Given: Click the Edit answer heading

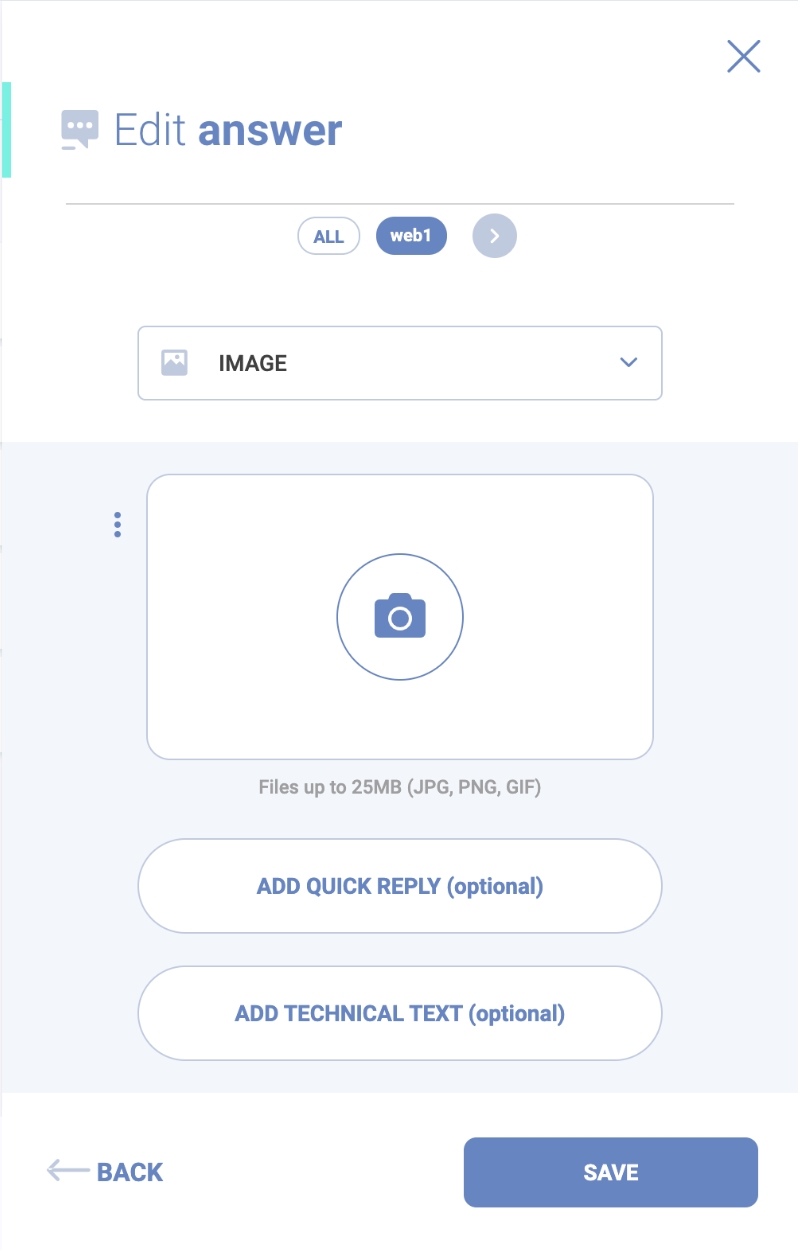Looking at the screenshot, I should click(x=228, y=130).
